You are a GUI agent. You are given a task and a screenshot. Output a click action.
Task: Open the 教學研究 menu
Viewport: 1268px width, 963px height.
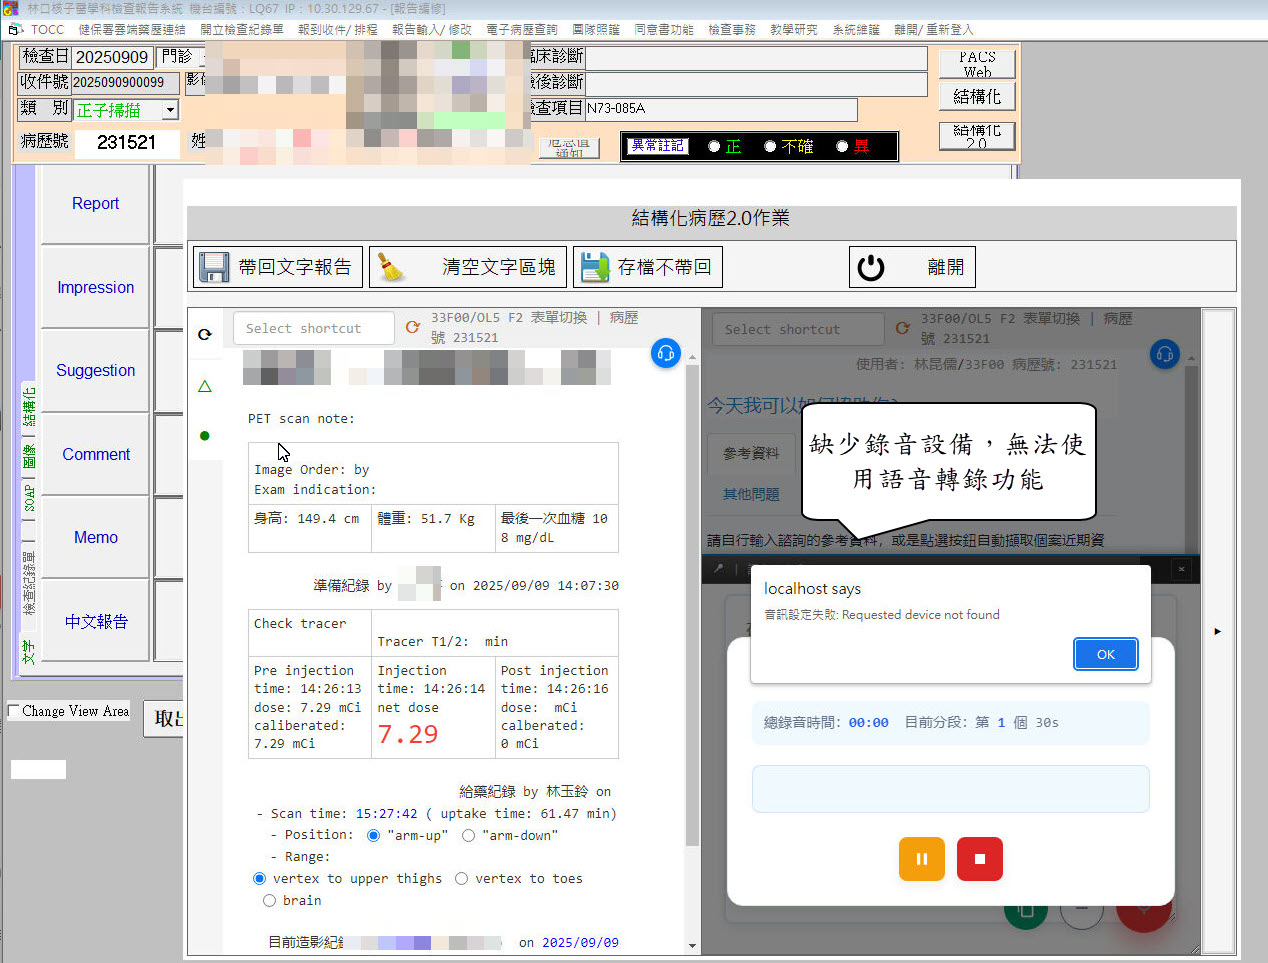click(793, 30)
